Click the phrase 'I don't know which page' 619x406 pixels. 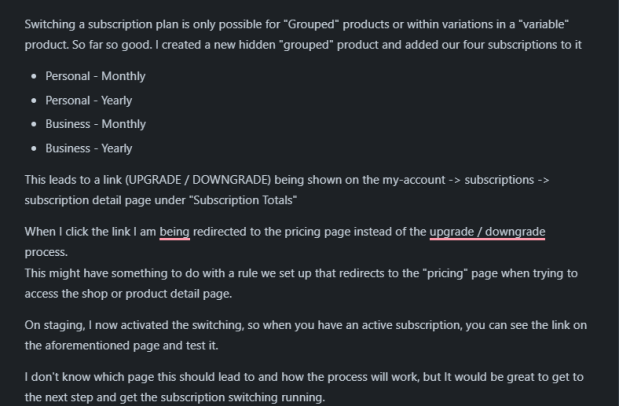[89, 377]
